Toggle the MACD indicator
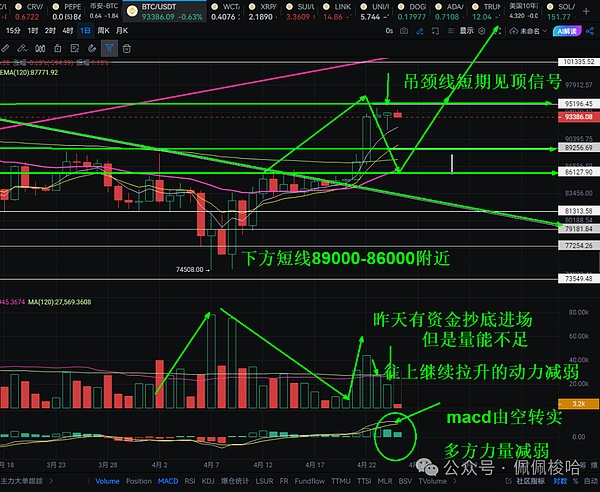Viewport: 600px width, 492px height. point(169,481)
